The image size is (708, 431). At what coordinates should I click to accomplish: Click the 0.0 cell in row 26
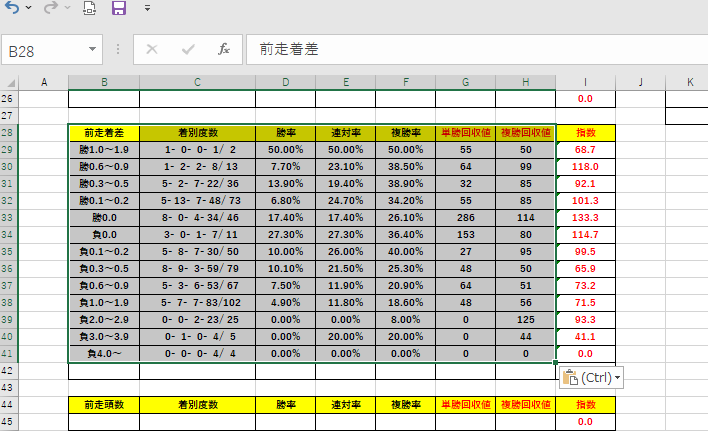click(x=585, y=99)
